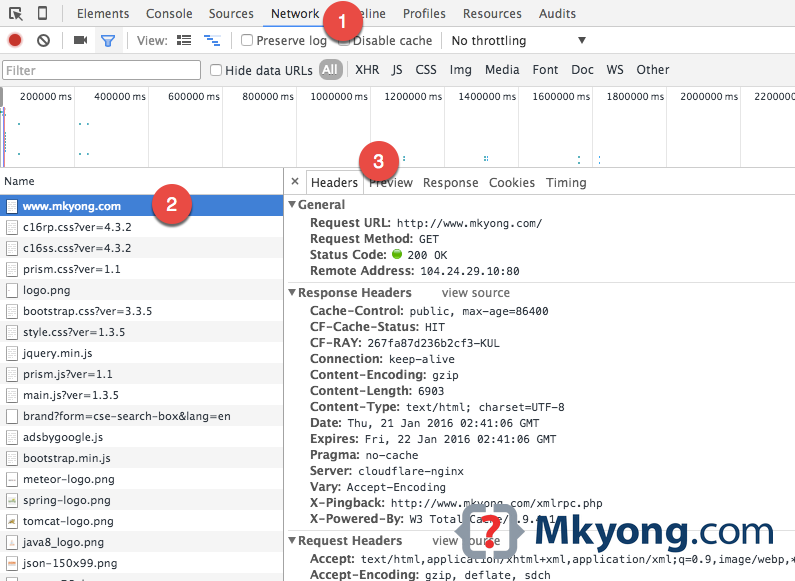Check the Hide data URLs checkbox

(x=216, y=70)
